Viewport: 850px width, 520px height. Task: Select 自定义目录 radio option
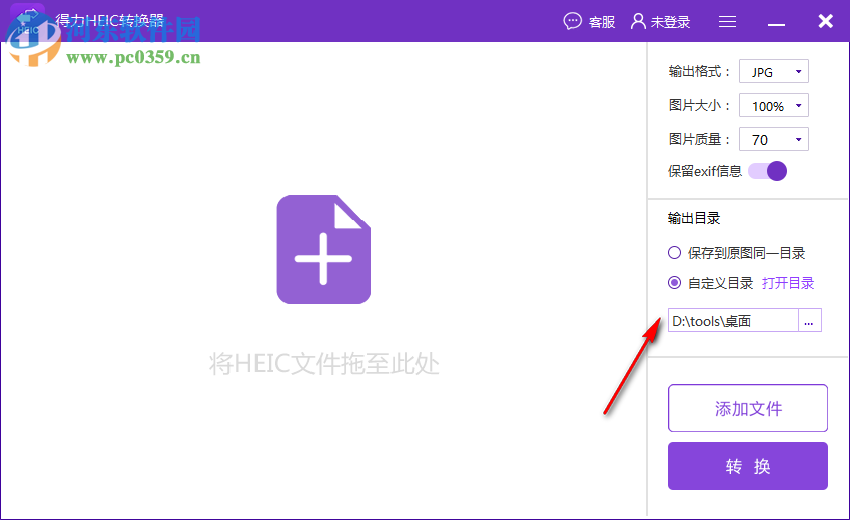coord(674,283)
